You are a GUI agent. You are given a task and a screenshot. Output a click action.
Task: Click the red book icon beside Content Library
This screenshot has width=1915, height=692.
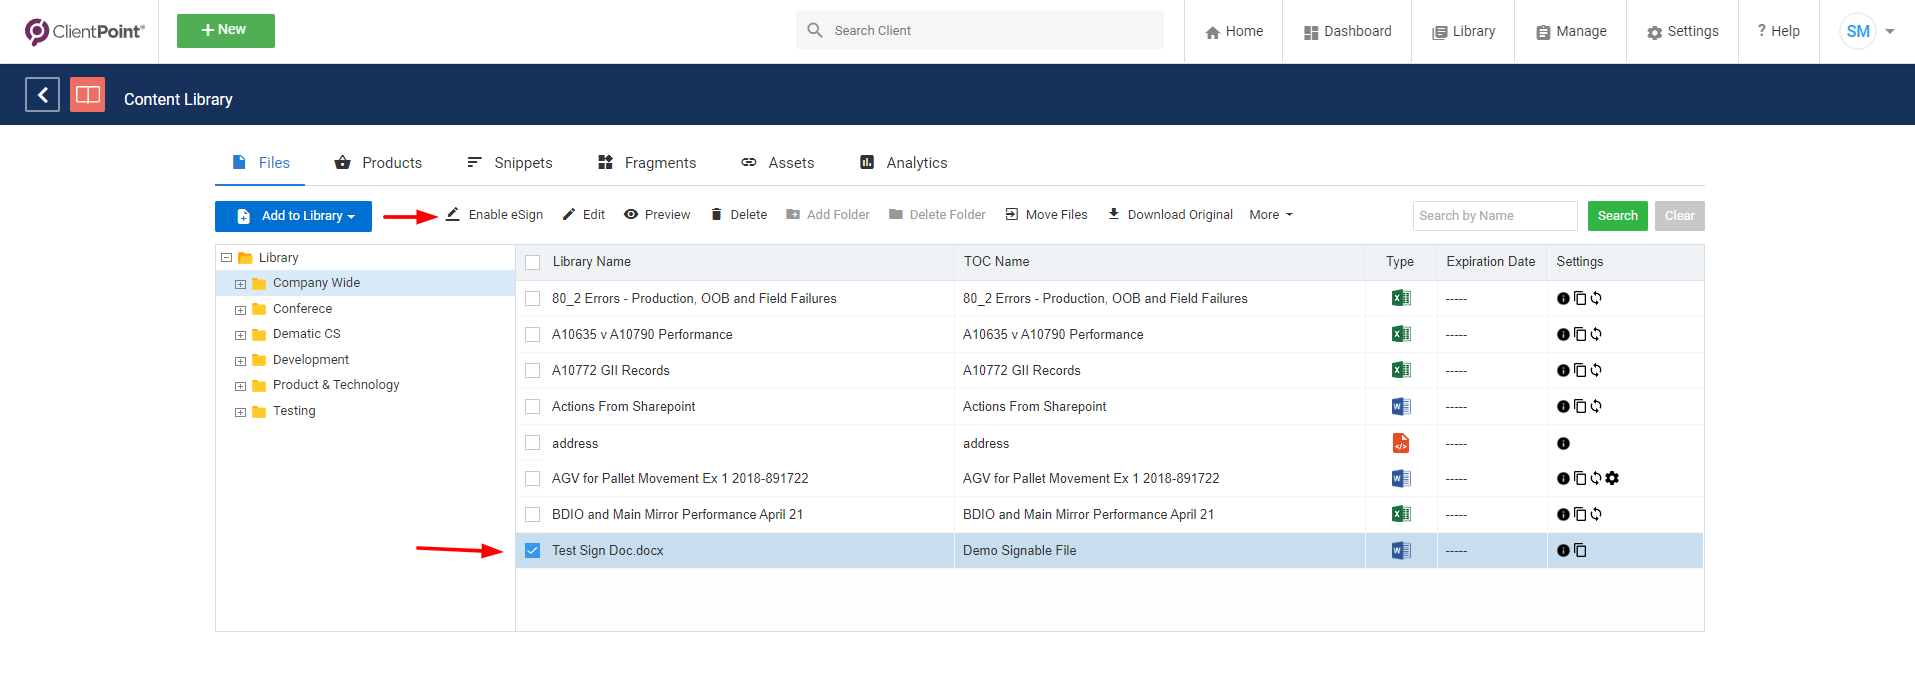pyautogui.click(x=88, y=95)
